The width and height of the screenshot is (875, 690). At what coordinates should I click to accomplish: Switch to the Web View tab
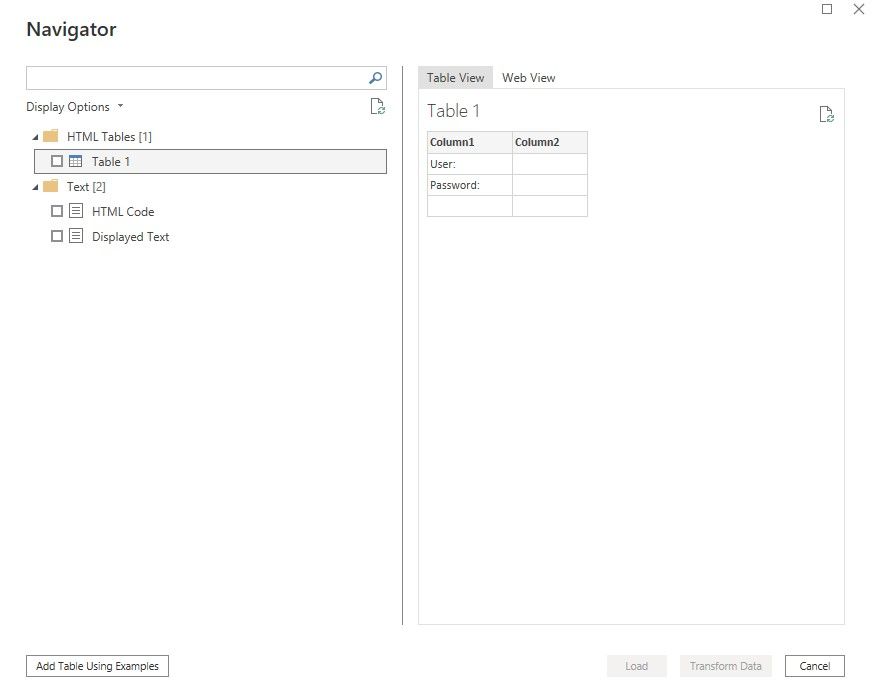point(528,78)
